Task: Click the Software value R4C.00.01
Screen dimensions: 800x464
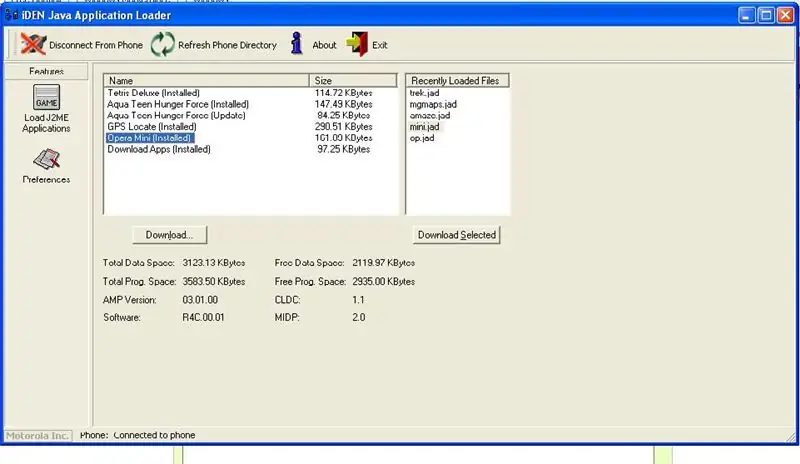Action: pos(203,317)
